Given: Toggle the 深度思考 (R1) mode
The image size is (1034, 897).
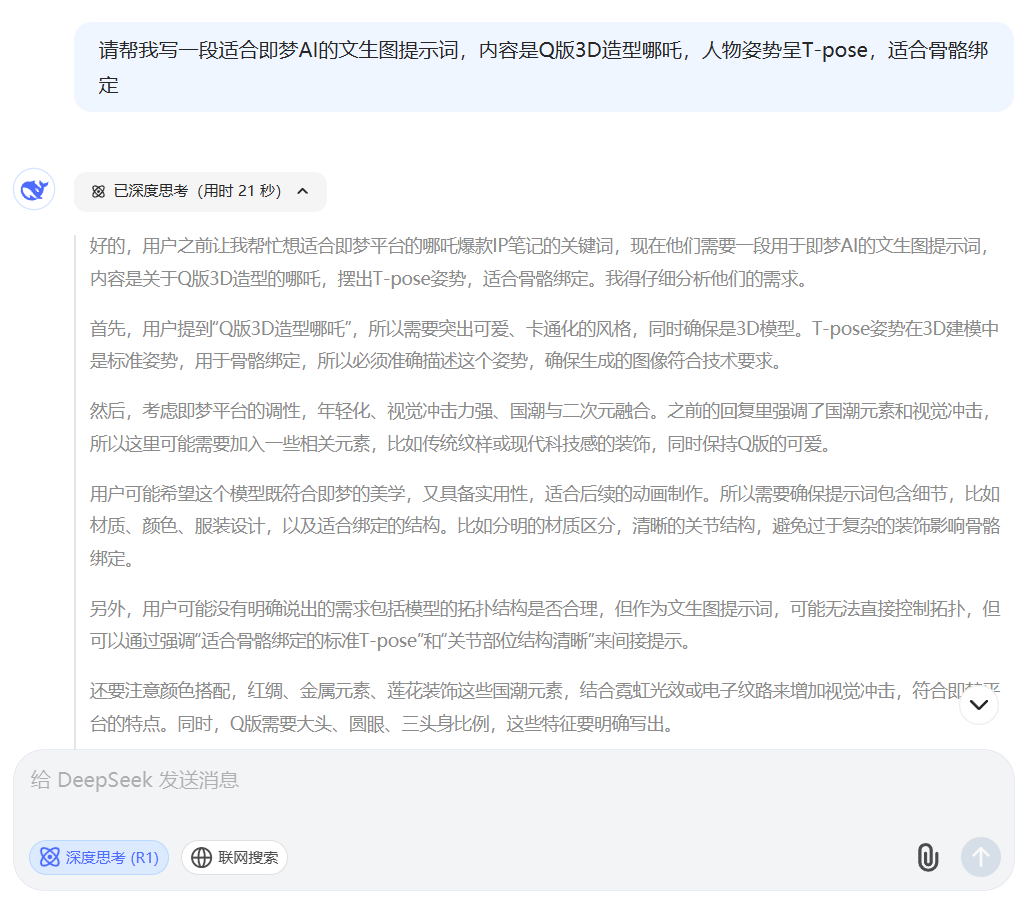Looking at the screenshot, I should [x=99, y=857].
